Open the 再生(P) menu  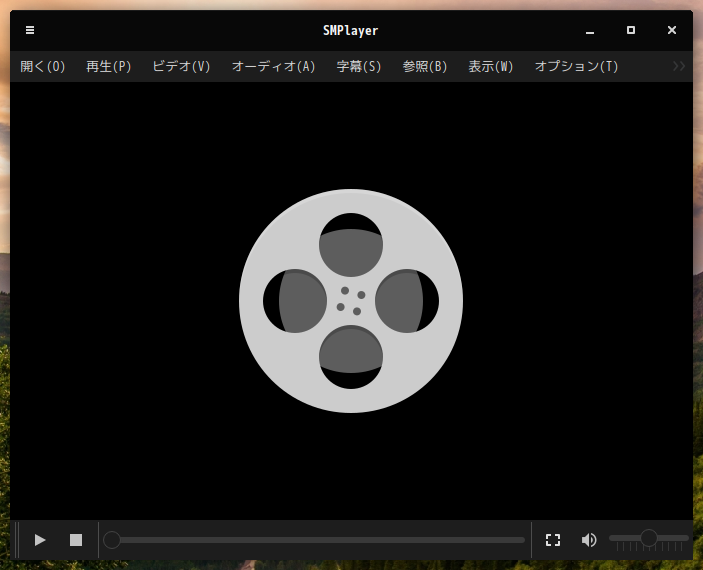tap(108, 66)
